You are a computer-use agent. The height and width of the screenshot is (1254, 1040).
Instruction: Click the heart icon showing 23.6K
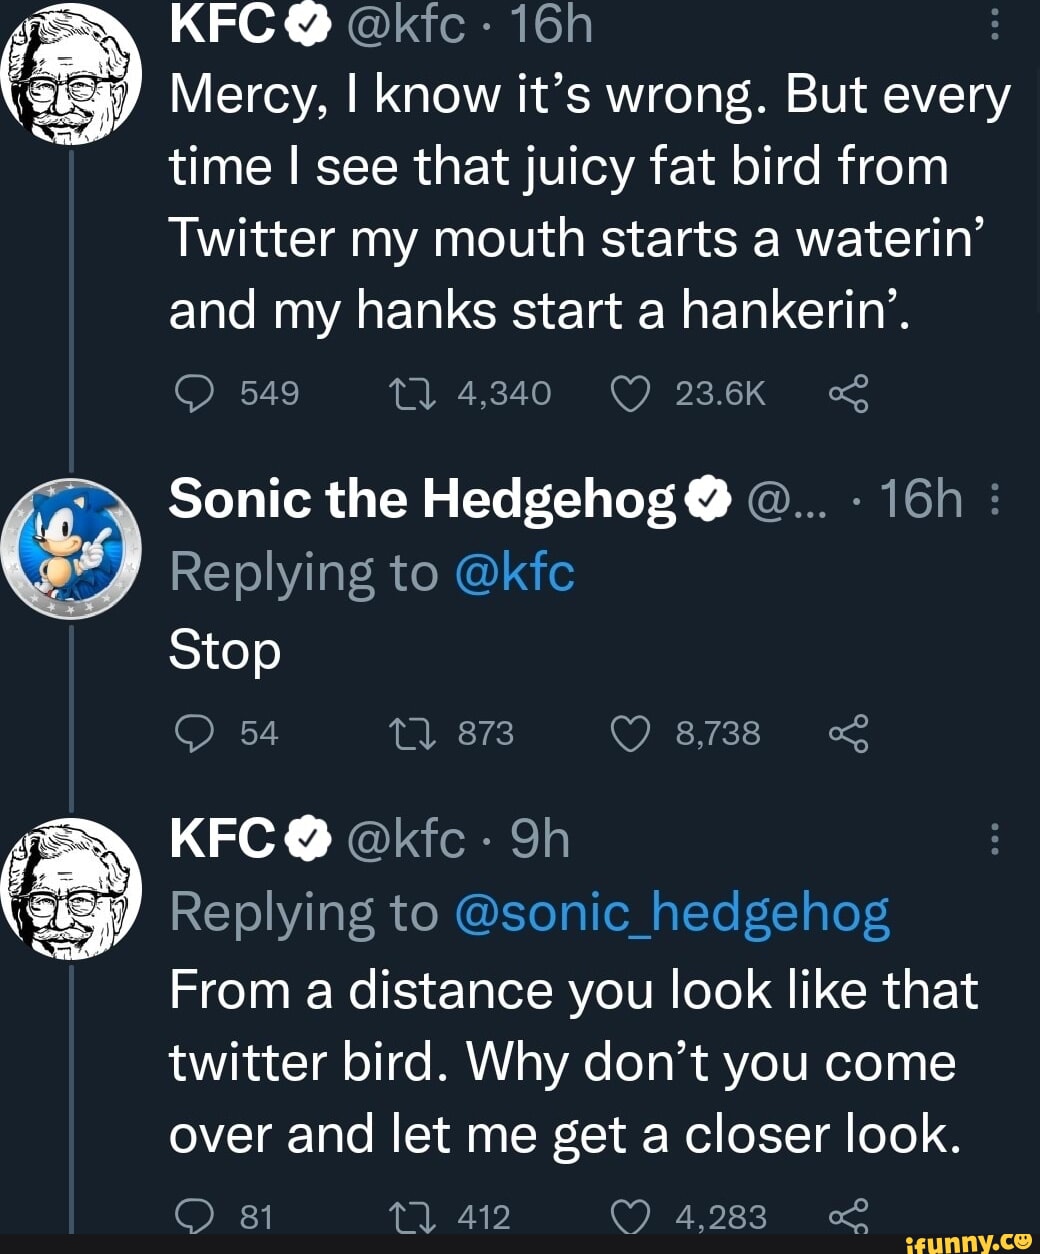632,392
